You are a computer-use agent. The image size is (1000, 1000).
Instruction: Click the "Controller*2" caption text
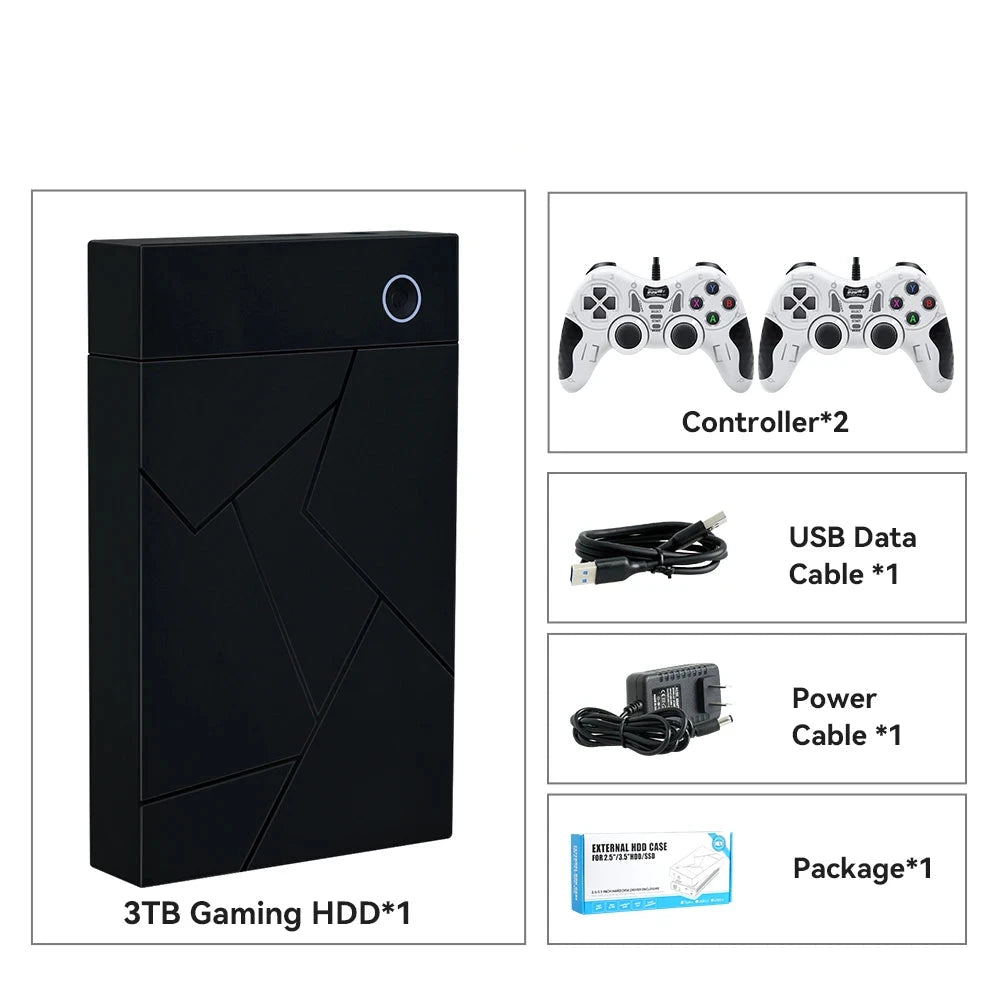[765, 422]
